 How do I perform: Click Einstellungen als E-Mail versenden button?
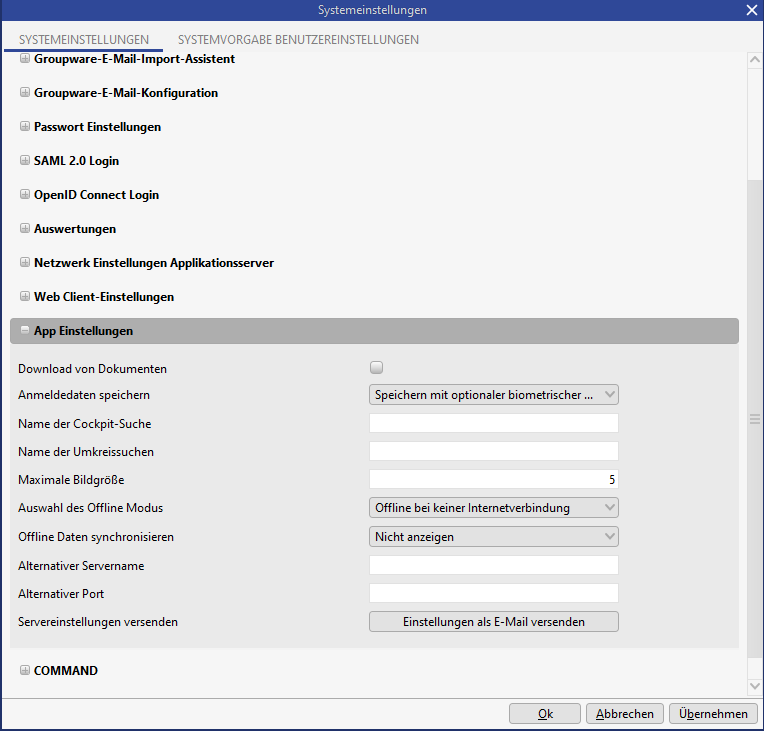pos(494,622)
